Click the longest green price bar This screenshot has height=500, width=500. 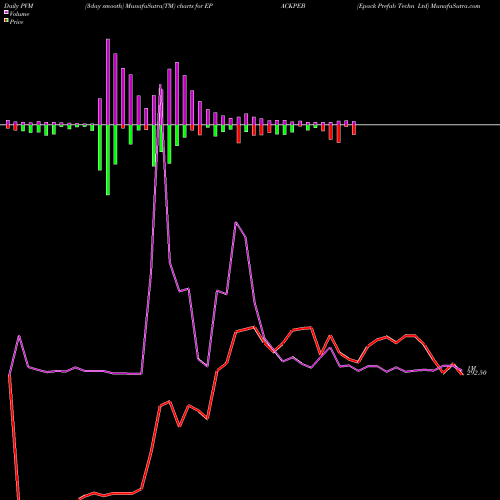click(x=108, y=160)
